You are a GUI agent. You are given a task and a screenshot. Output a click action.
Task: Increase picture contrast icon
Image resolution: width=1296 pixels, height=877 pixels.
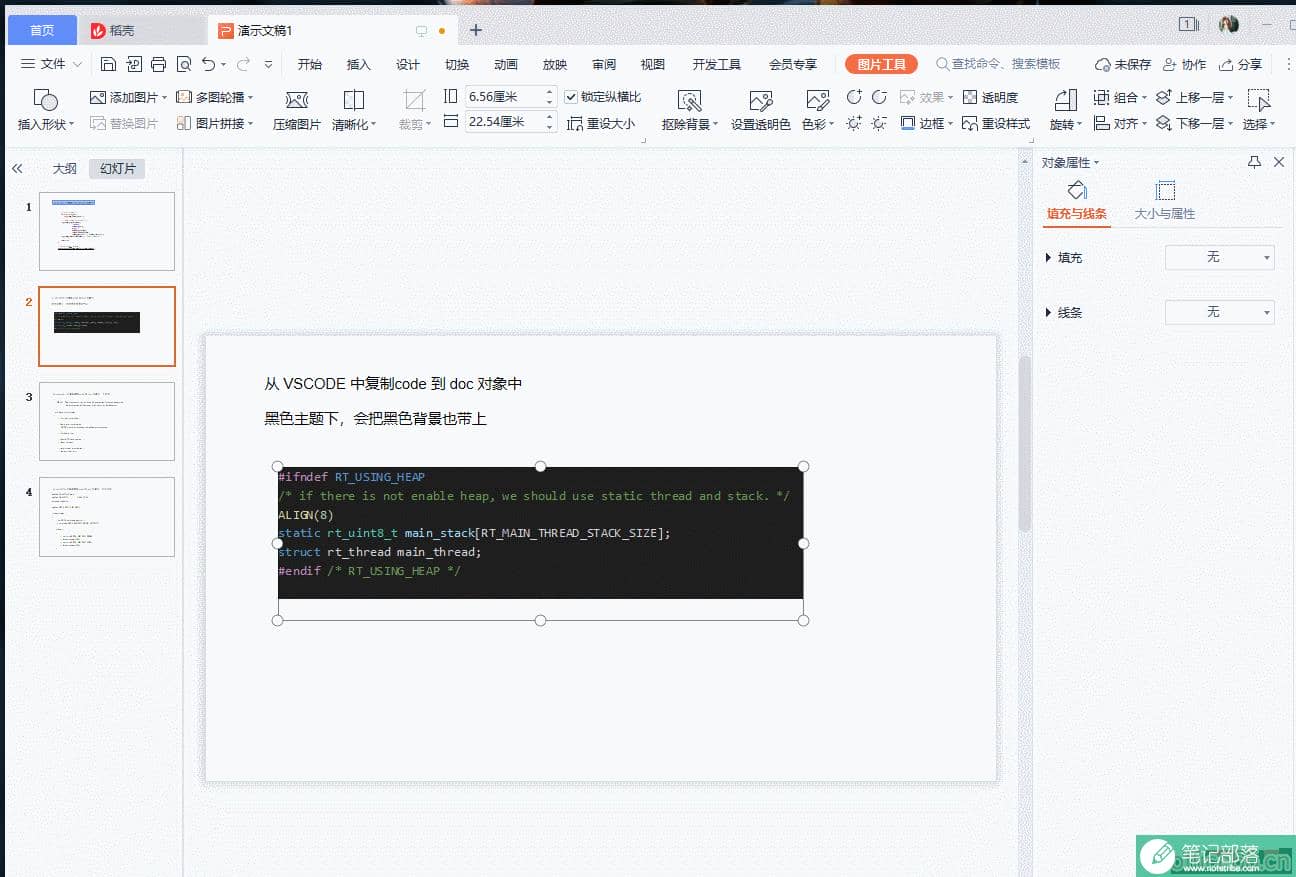(854, 97)
